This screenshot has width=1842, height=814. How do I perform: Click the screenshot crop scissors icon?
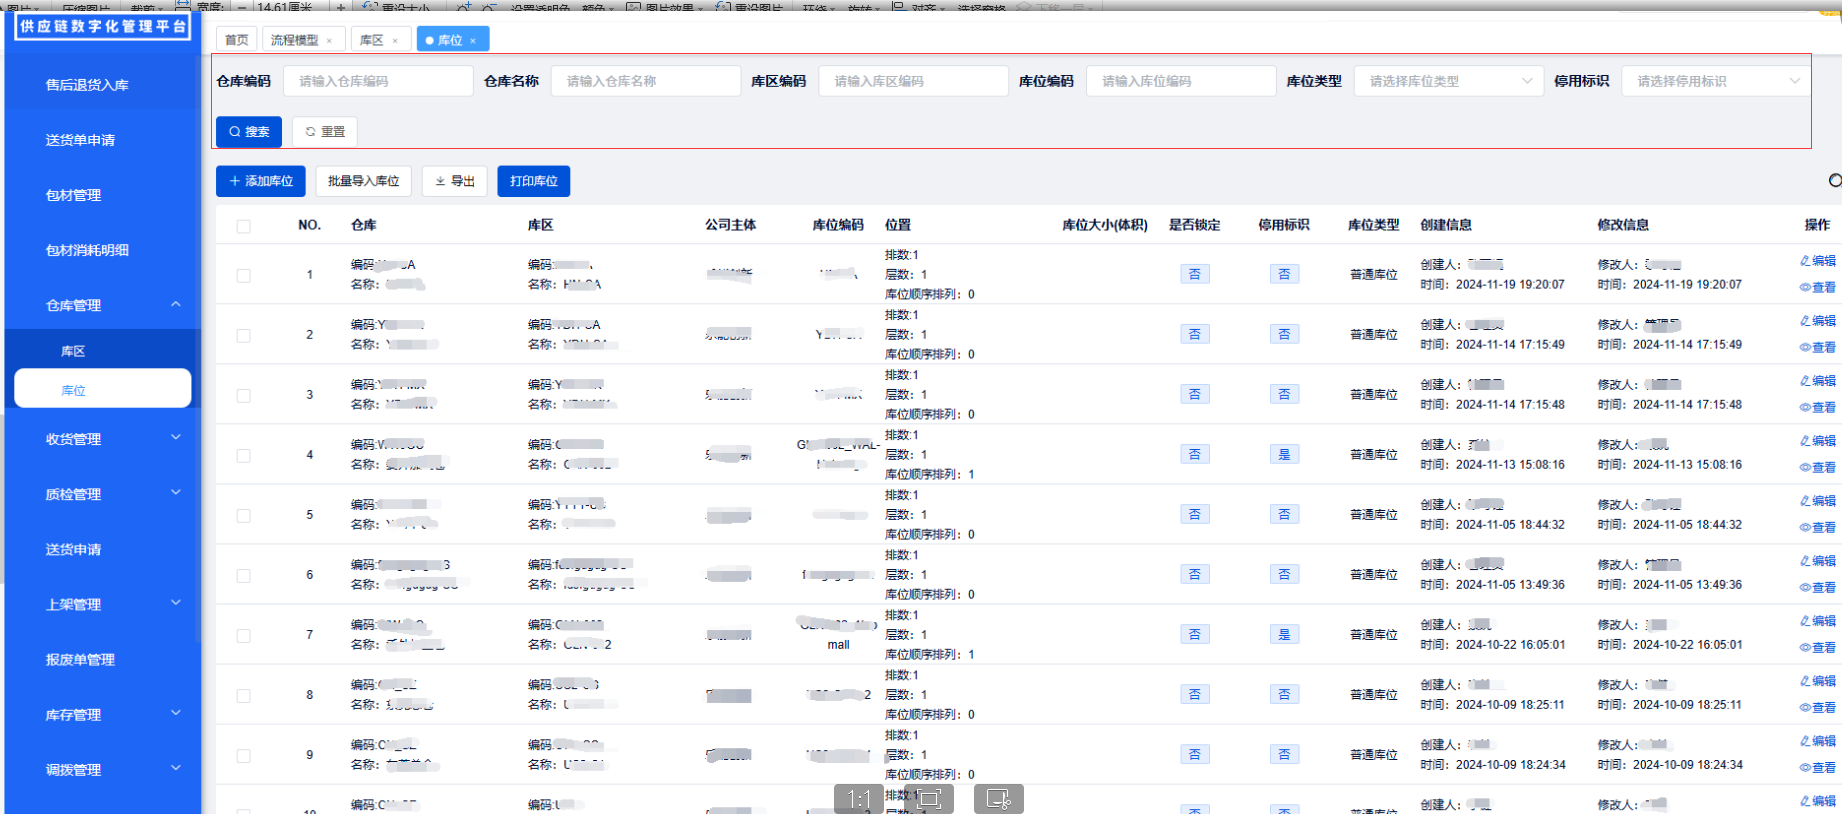pos(998,798)
